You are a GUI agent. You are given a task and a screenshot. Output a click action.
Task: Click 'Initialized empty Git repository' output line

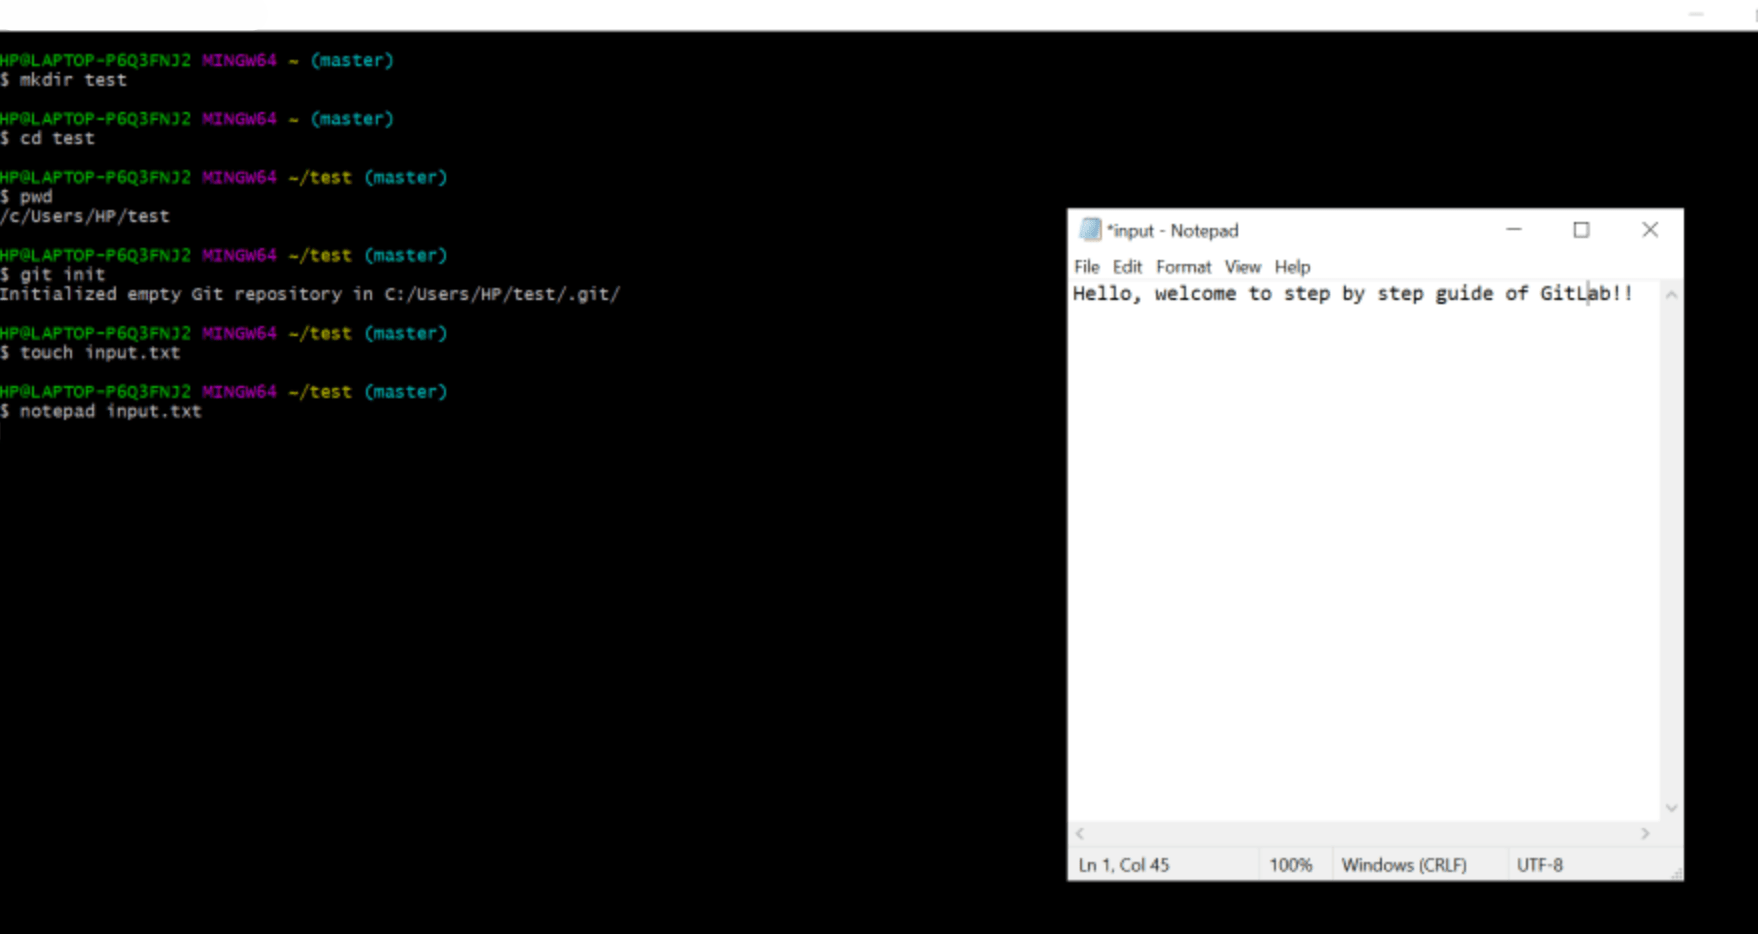pos(310,294)
